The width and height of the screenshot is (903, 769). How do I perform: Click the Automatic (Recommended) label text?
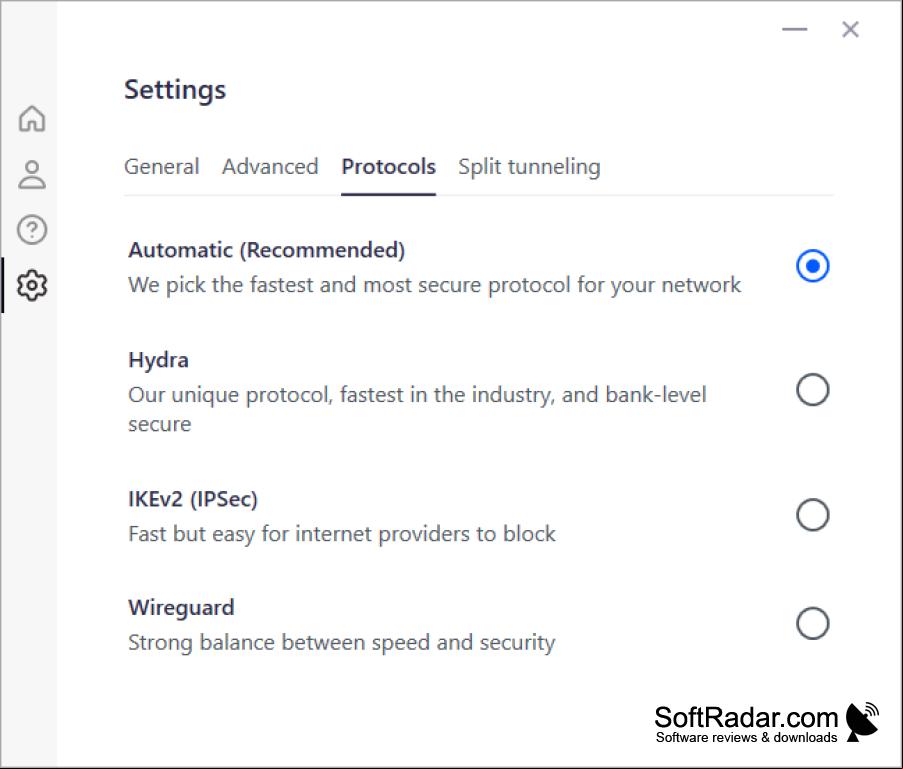[x=267, y=251]
